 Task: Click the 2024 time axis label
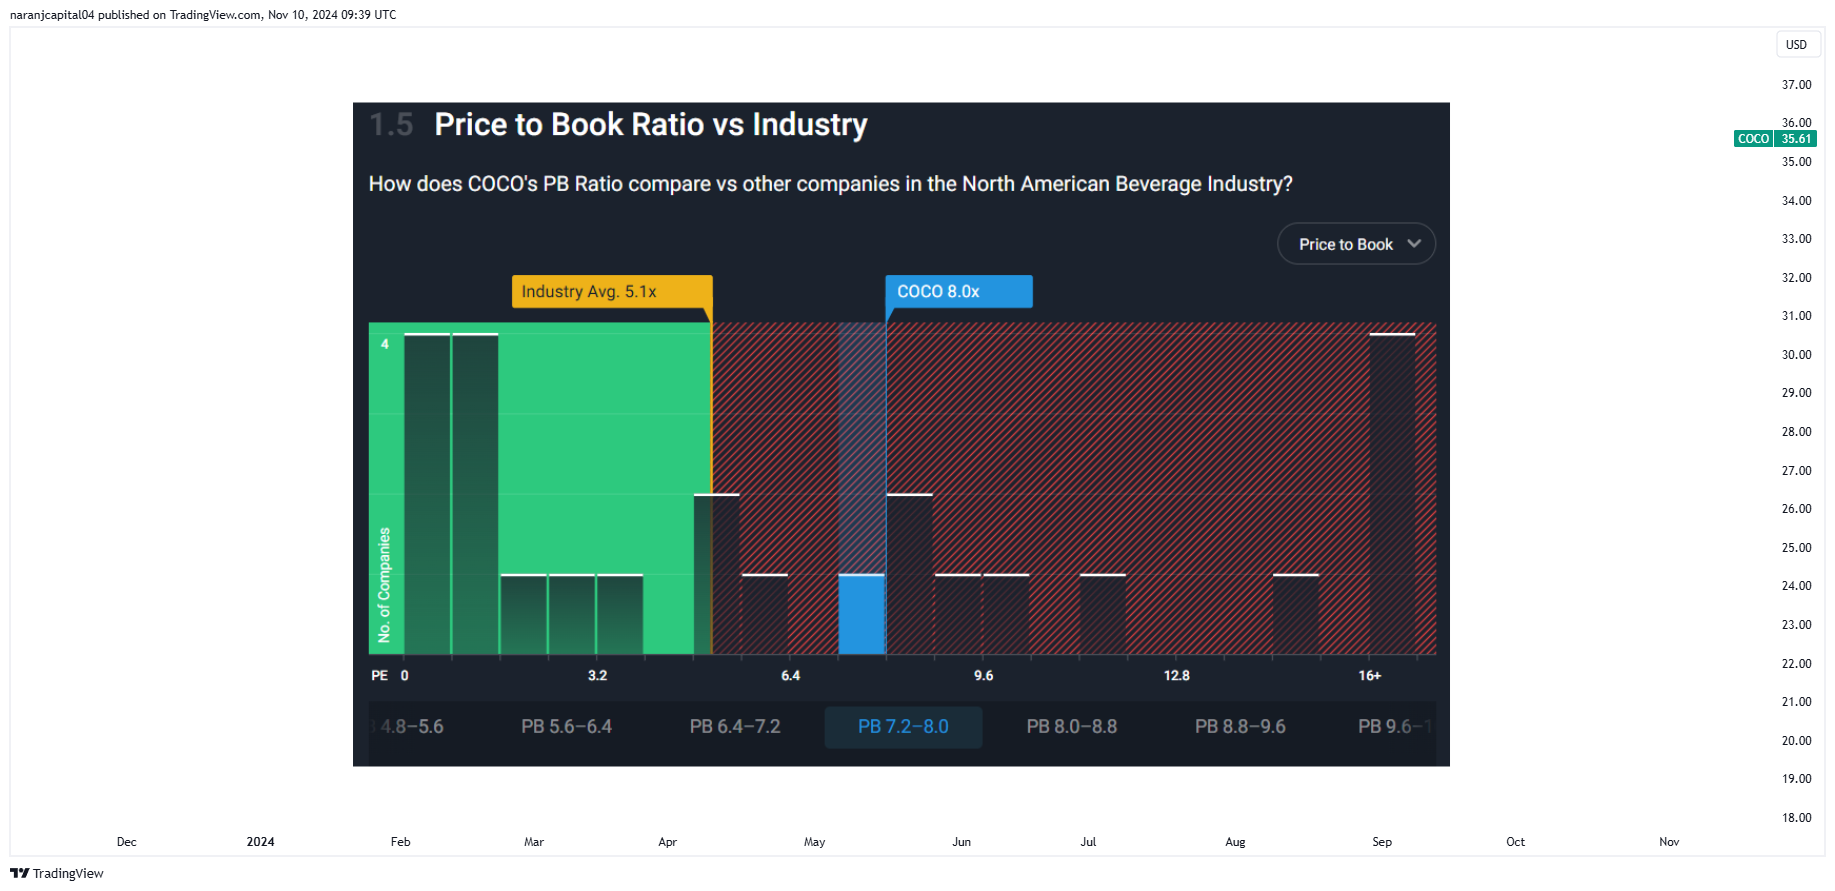point(260,842)
